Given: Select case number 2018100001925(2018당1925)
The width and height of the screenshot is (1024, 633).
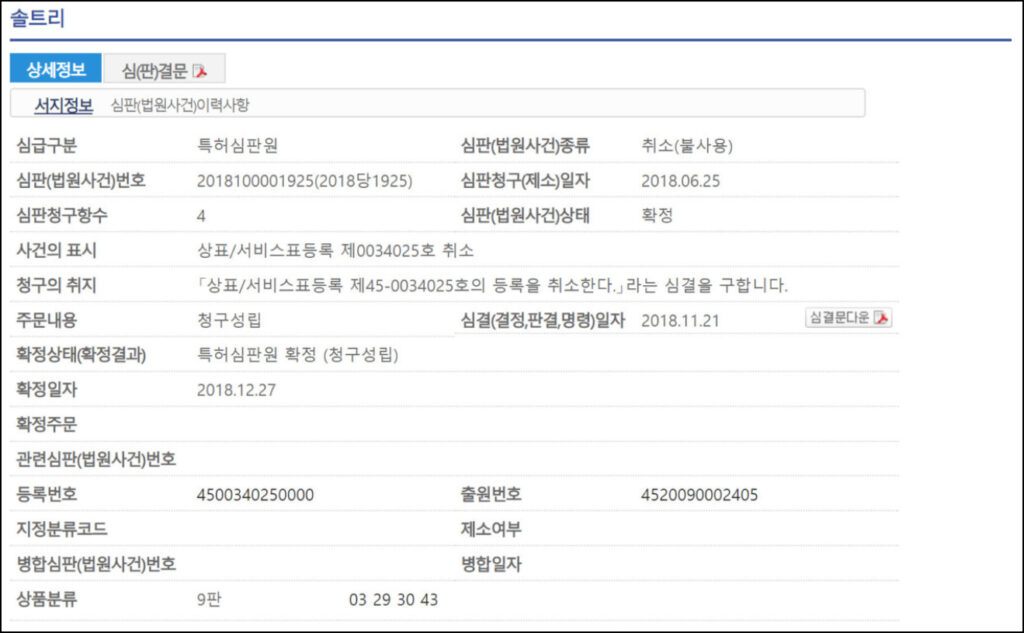Looking at the screenshot, I should tap(305, 181).
